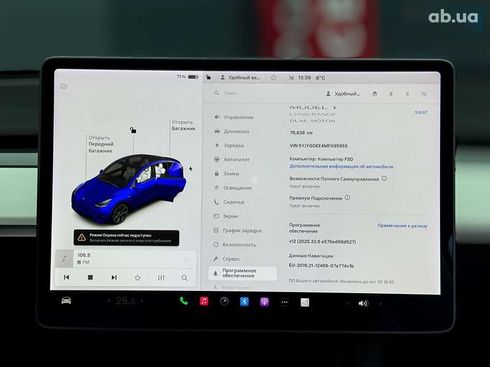Show Premium Connectivity info icon
The image size is (490, 367).
pyautogui.click(x=347, y=197)
